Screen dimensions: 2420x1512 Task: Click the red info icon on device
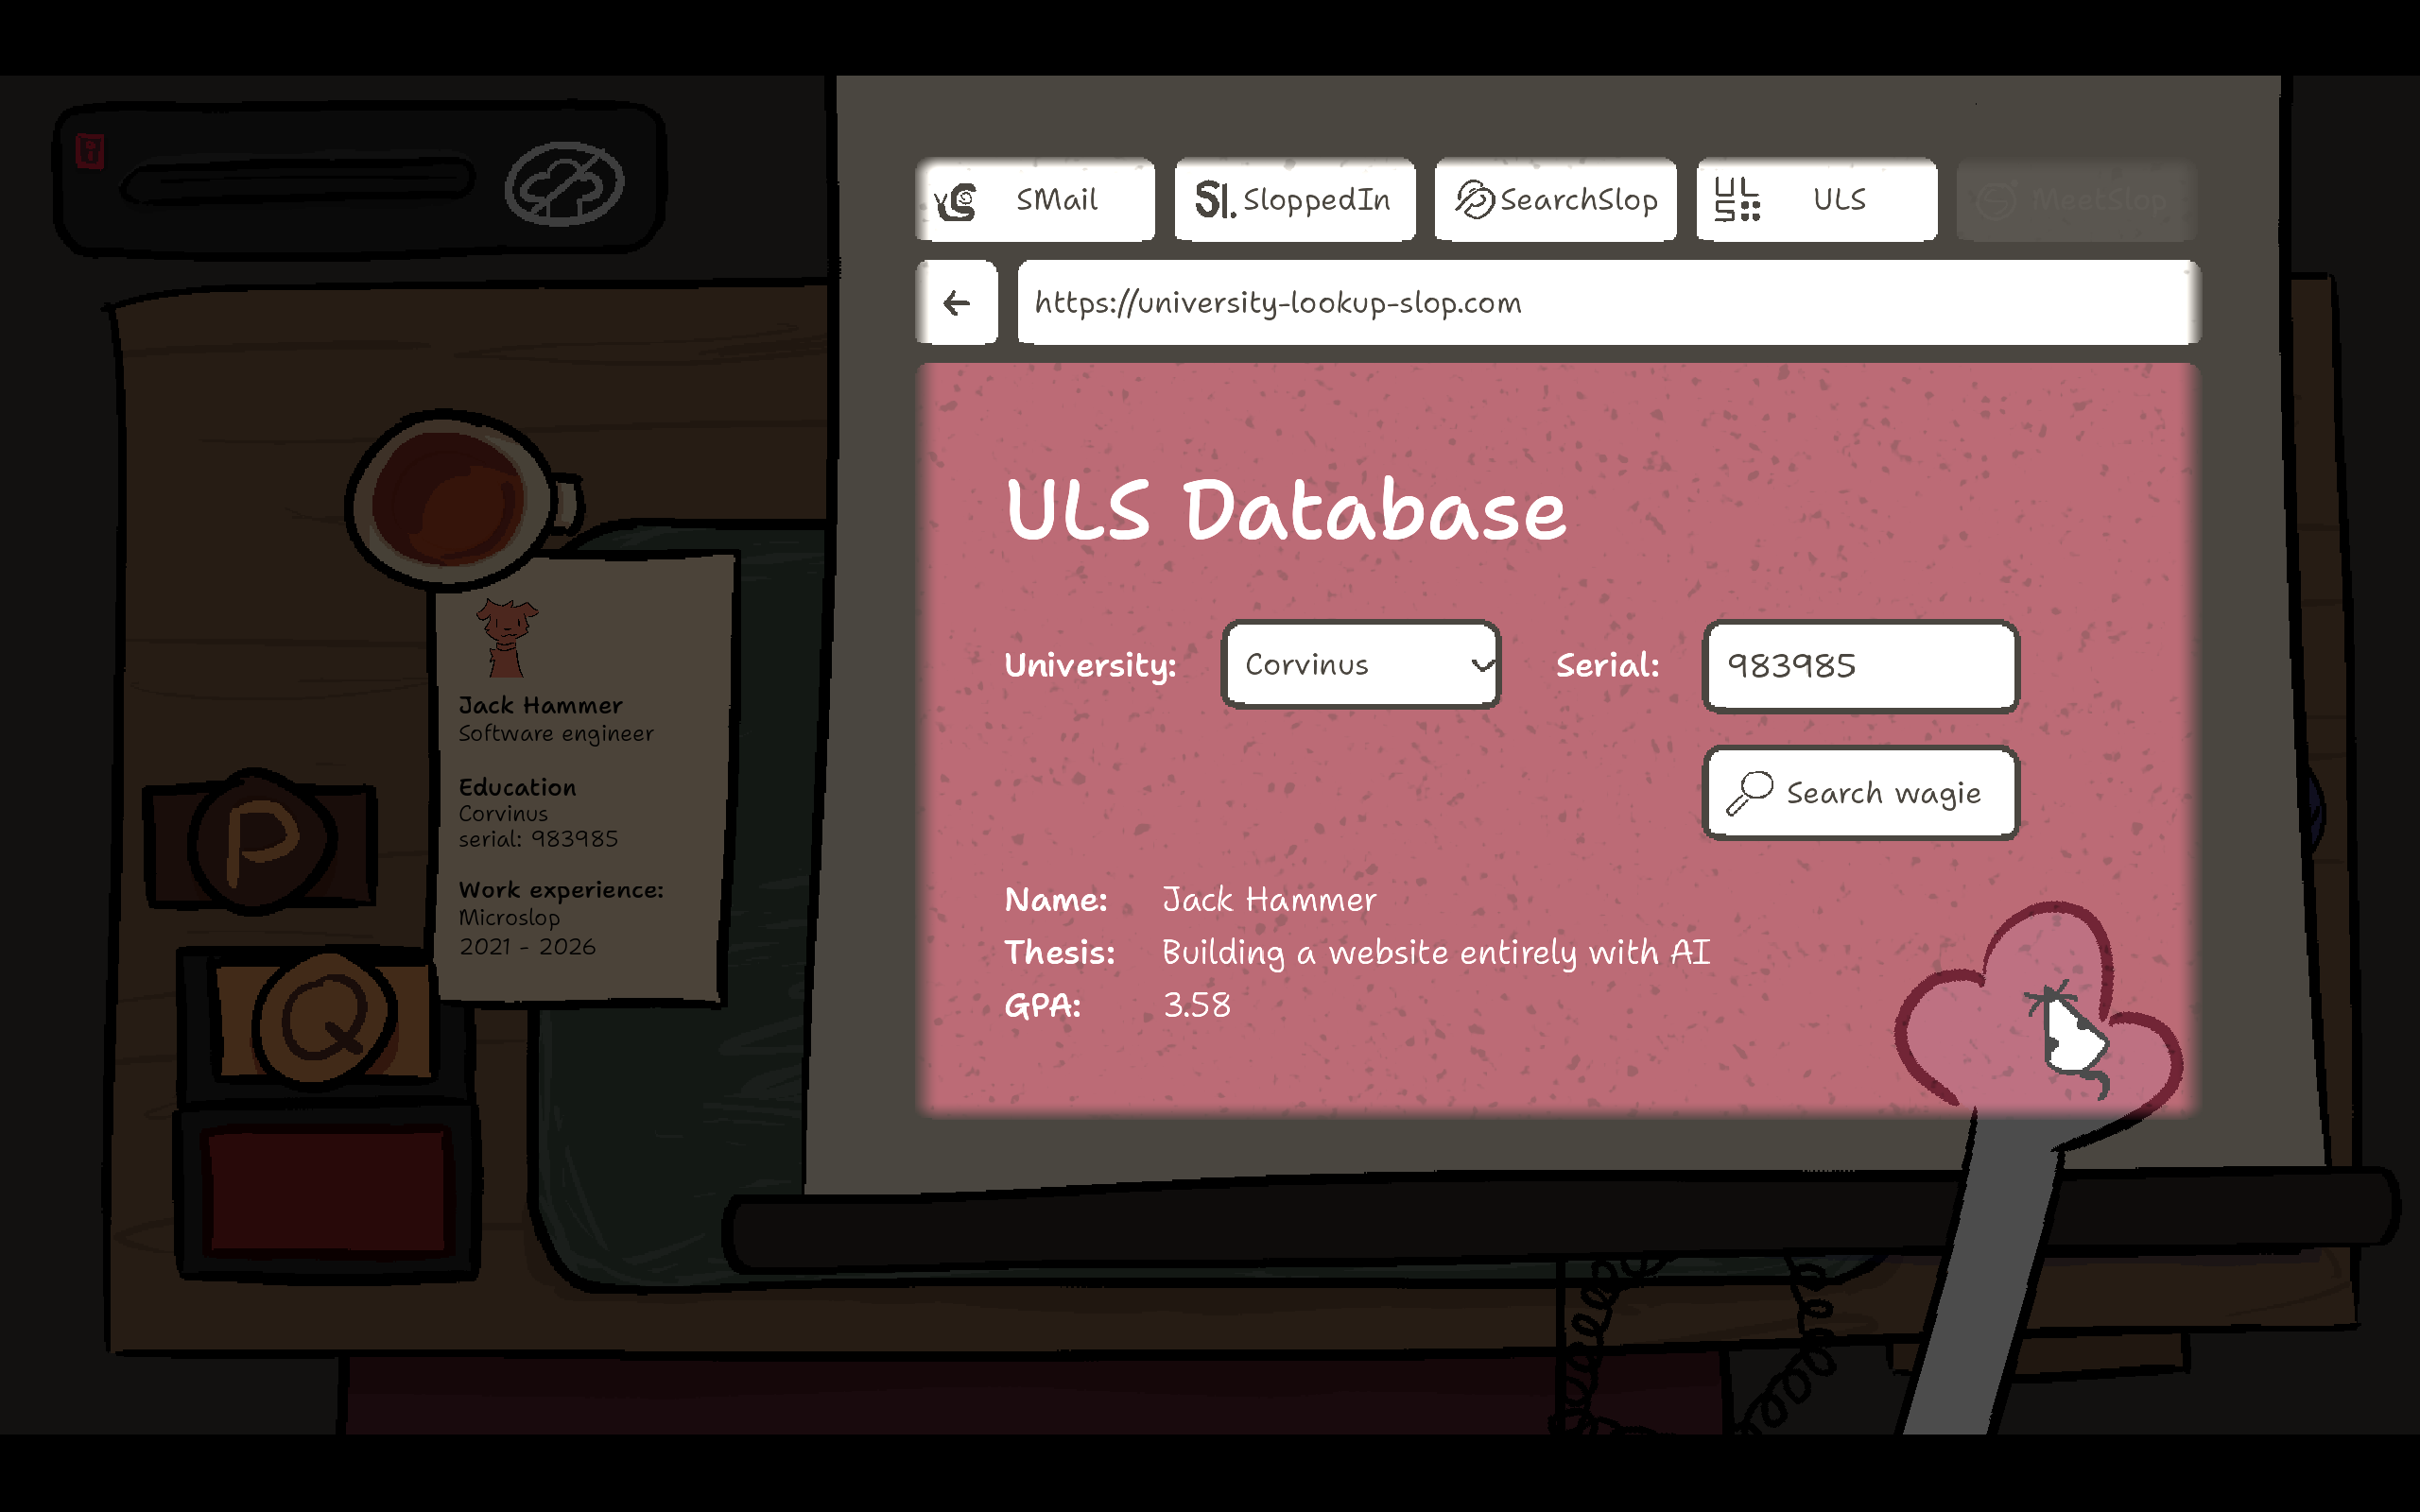pos(90,151)
